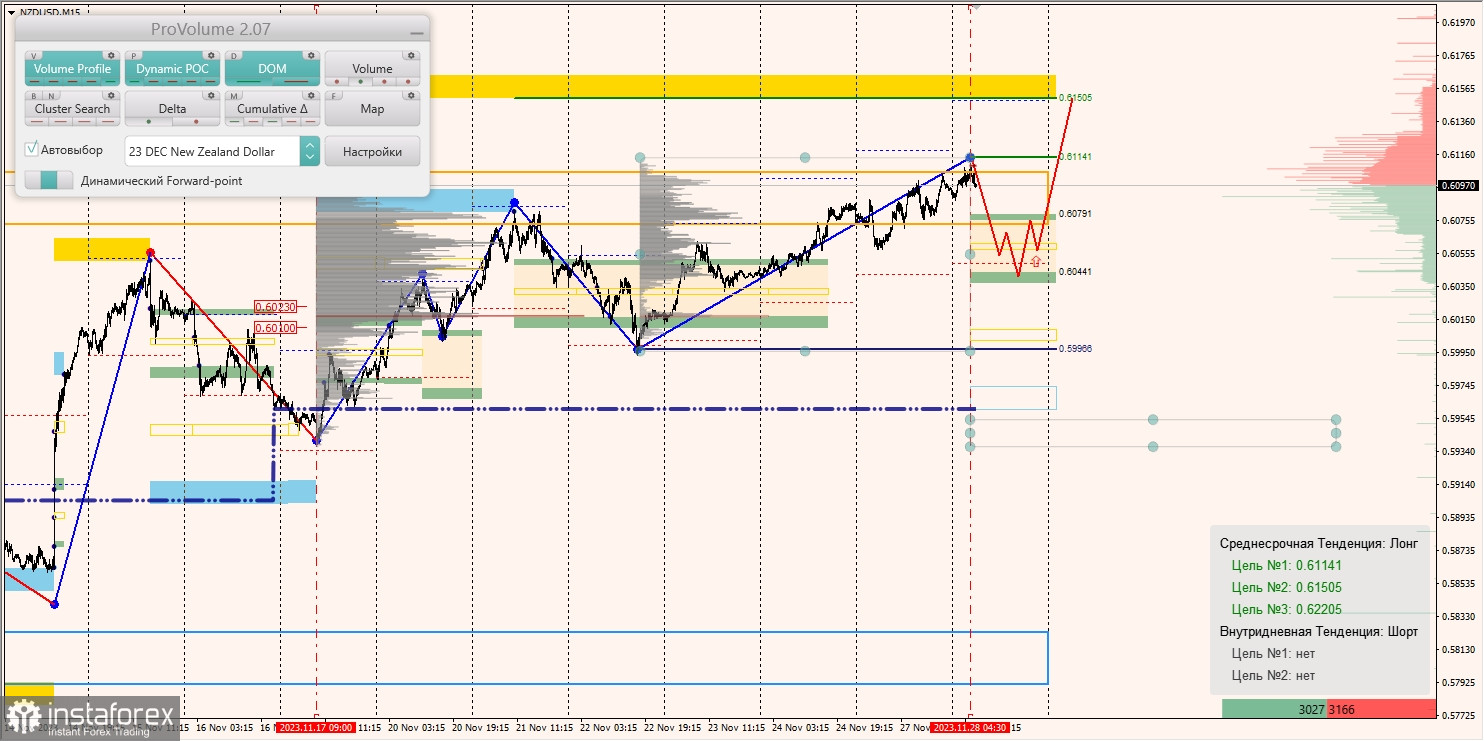The width and height of the screenshot is (1484, 741).
Task: Minimize the ProVolume 2.07 panel
Action: click(416, 33)
